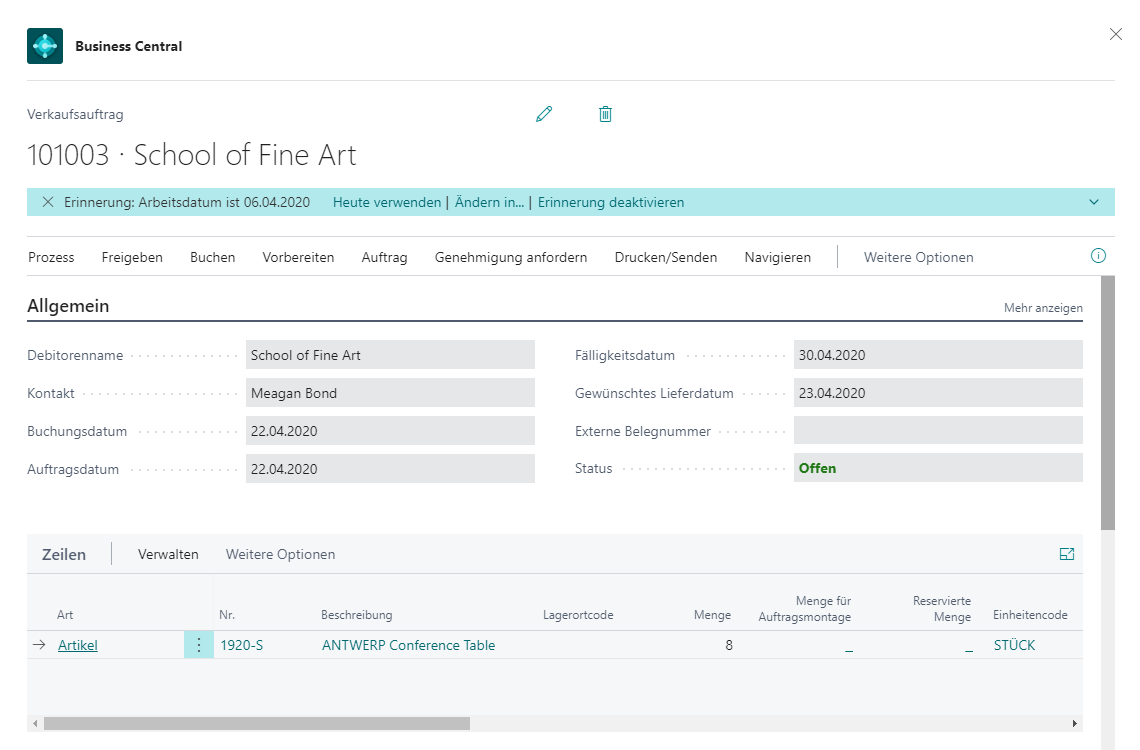This screenshot has width=1140, height=750.
Task: Click the Gewünschtes Lieferdatum field
Action: tap(938, 393)
